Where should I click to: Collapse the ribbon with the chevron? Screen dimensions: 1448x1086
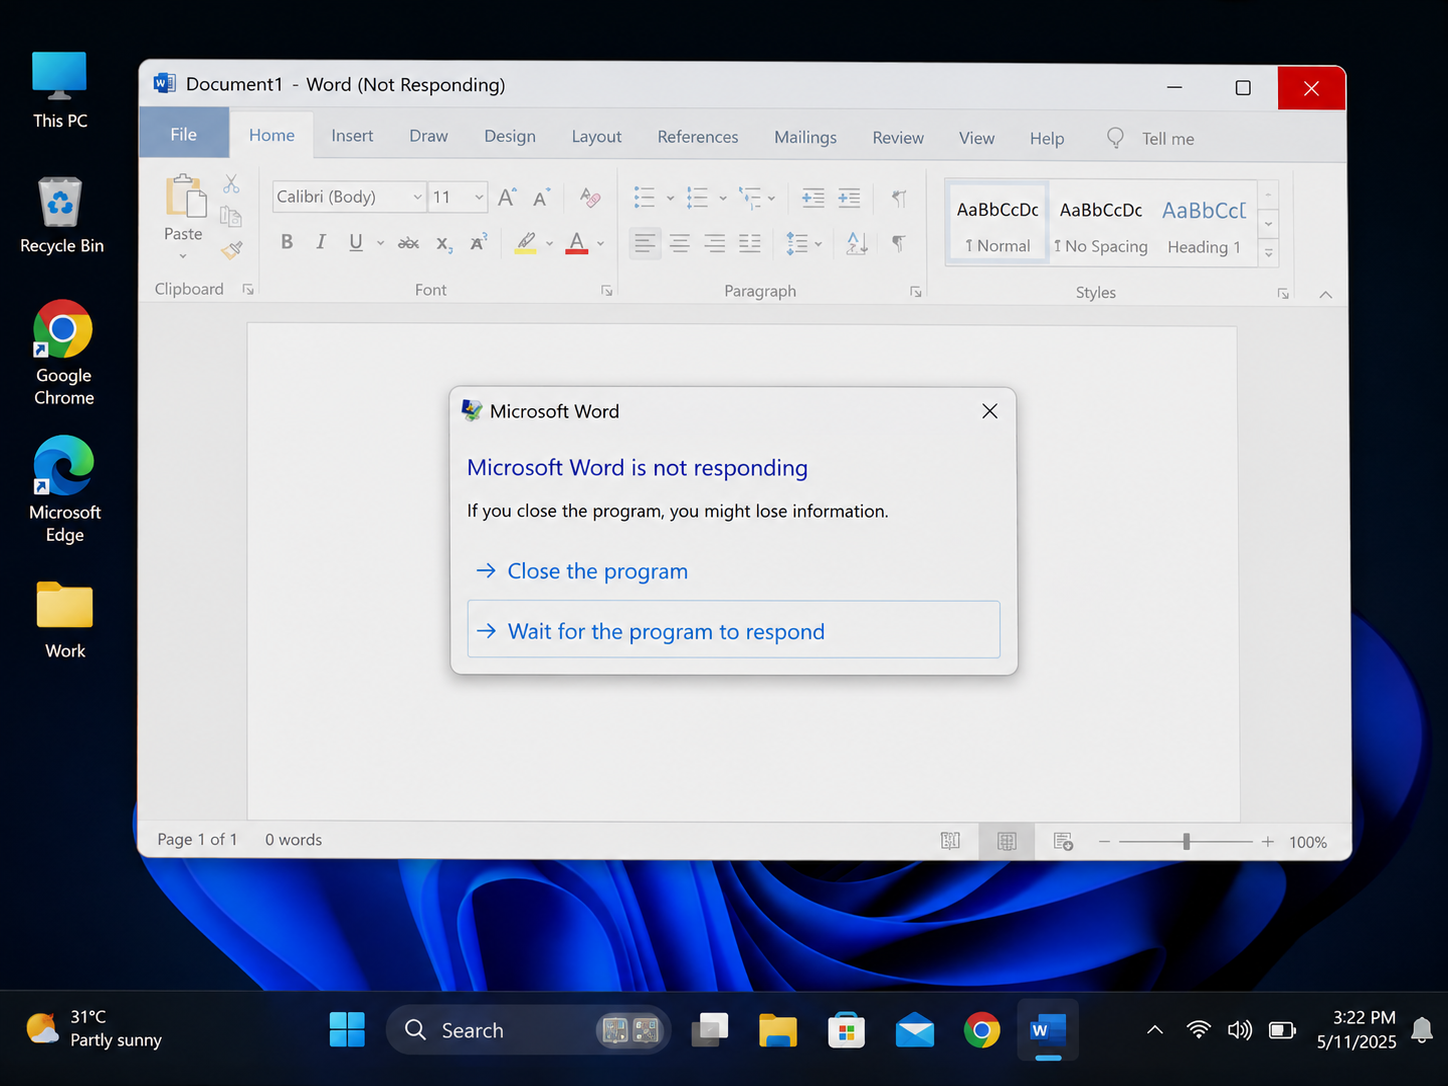pyautogui.click(x=1326, y=294)
